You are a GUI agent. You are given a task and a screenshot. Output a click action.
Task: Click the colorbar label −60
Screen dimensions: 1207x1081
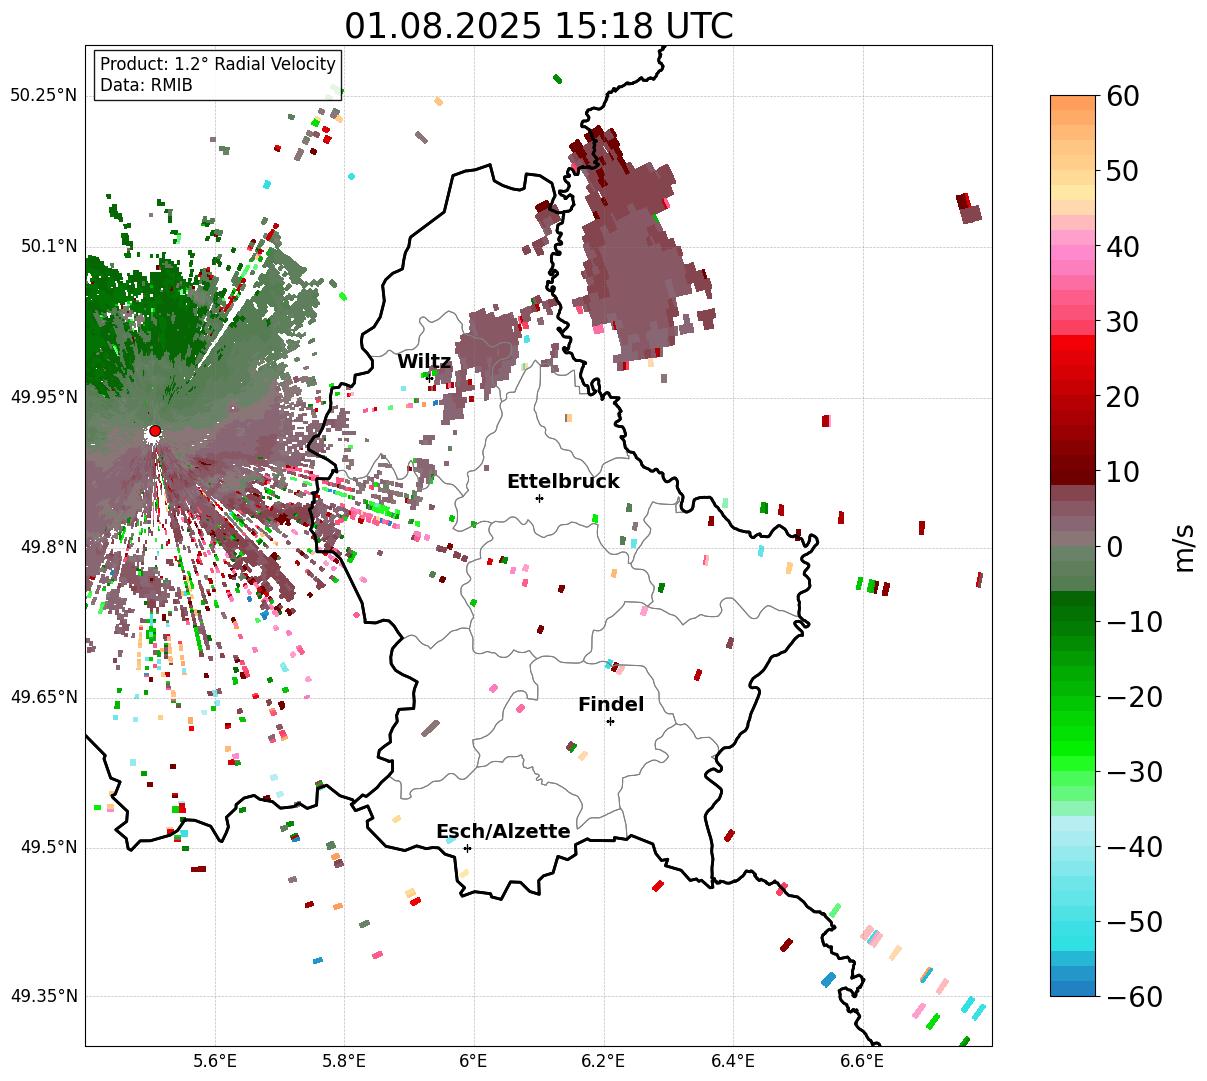pyautogui.click(x=1134, y=997)
